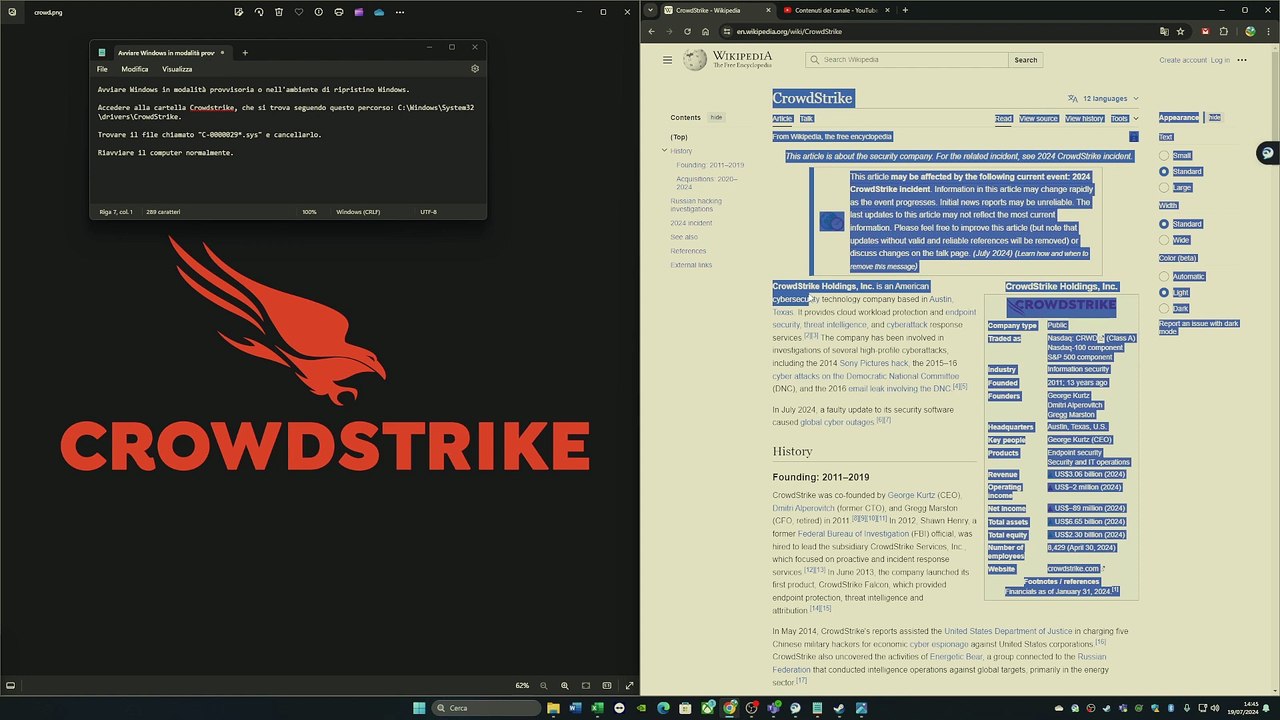Open the Visualizza menu in Notepad
This screenshot has width=1280, height=720.
[177, 69]
